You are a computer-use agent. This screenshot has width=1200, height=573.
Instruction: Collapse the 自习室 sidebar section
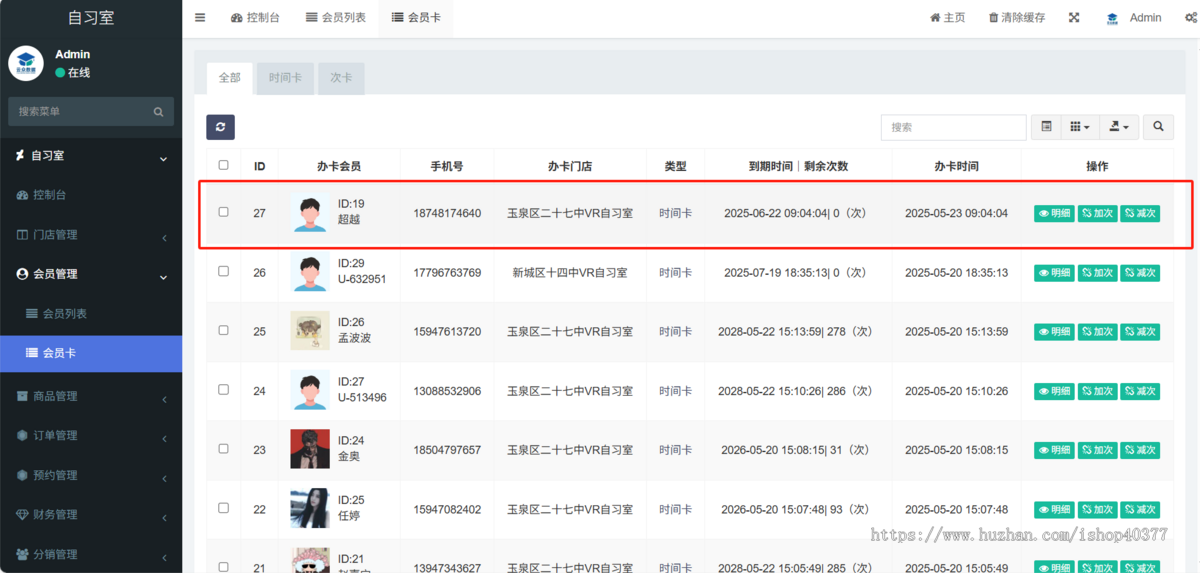[x=91, y=156]
